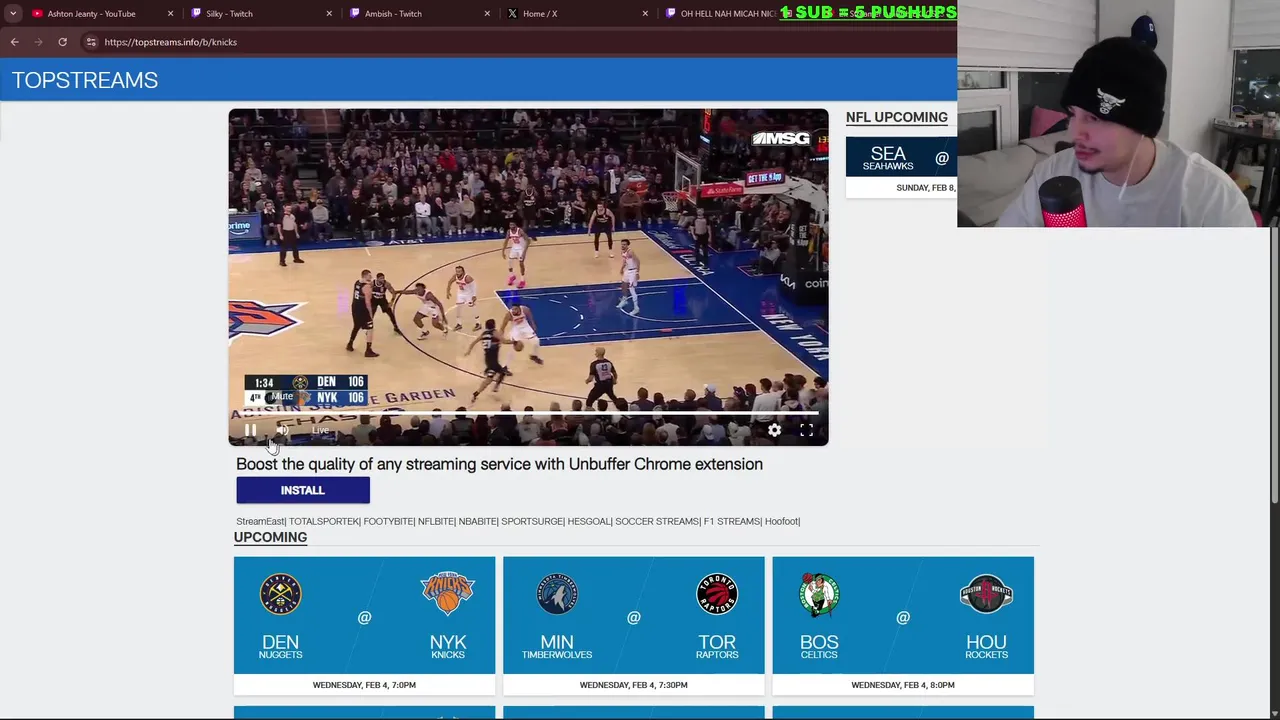Click the Denver Nuggets logo

click(280, 594)
